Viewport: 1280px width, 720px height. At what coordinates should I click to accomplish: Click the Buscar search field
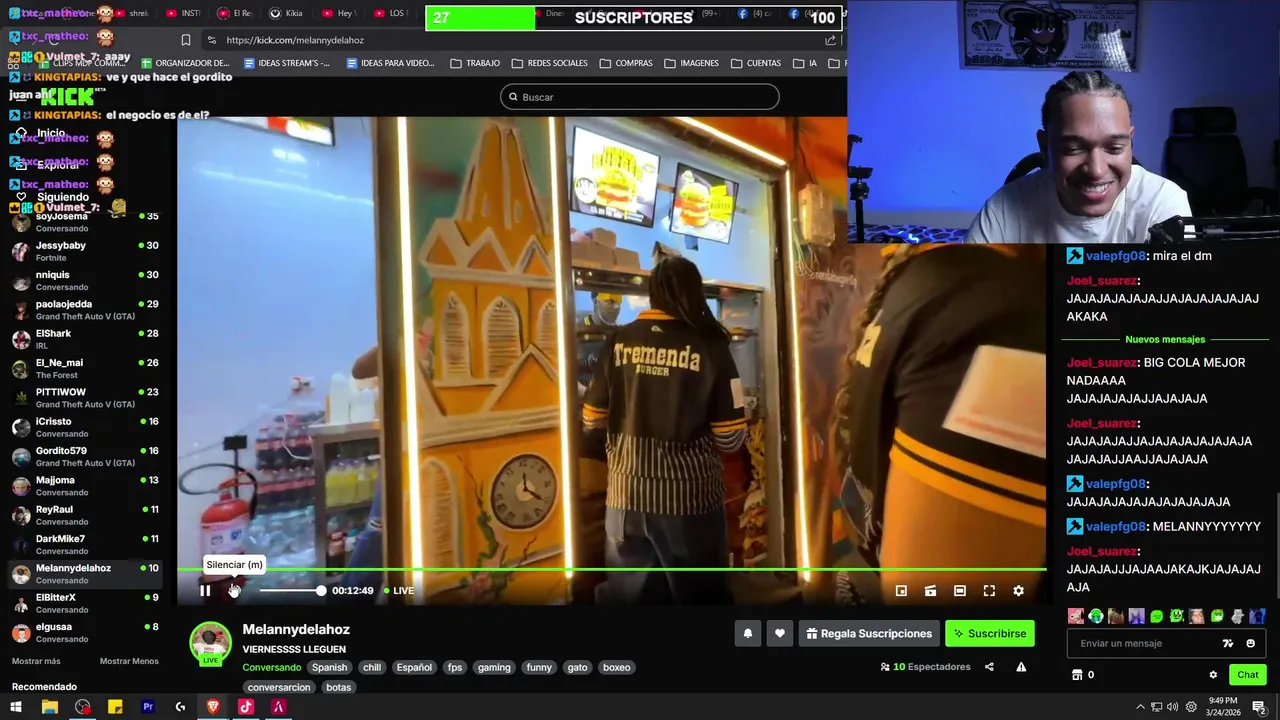point(640,97)
